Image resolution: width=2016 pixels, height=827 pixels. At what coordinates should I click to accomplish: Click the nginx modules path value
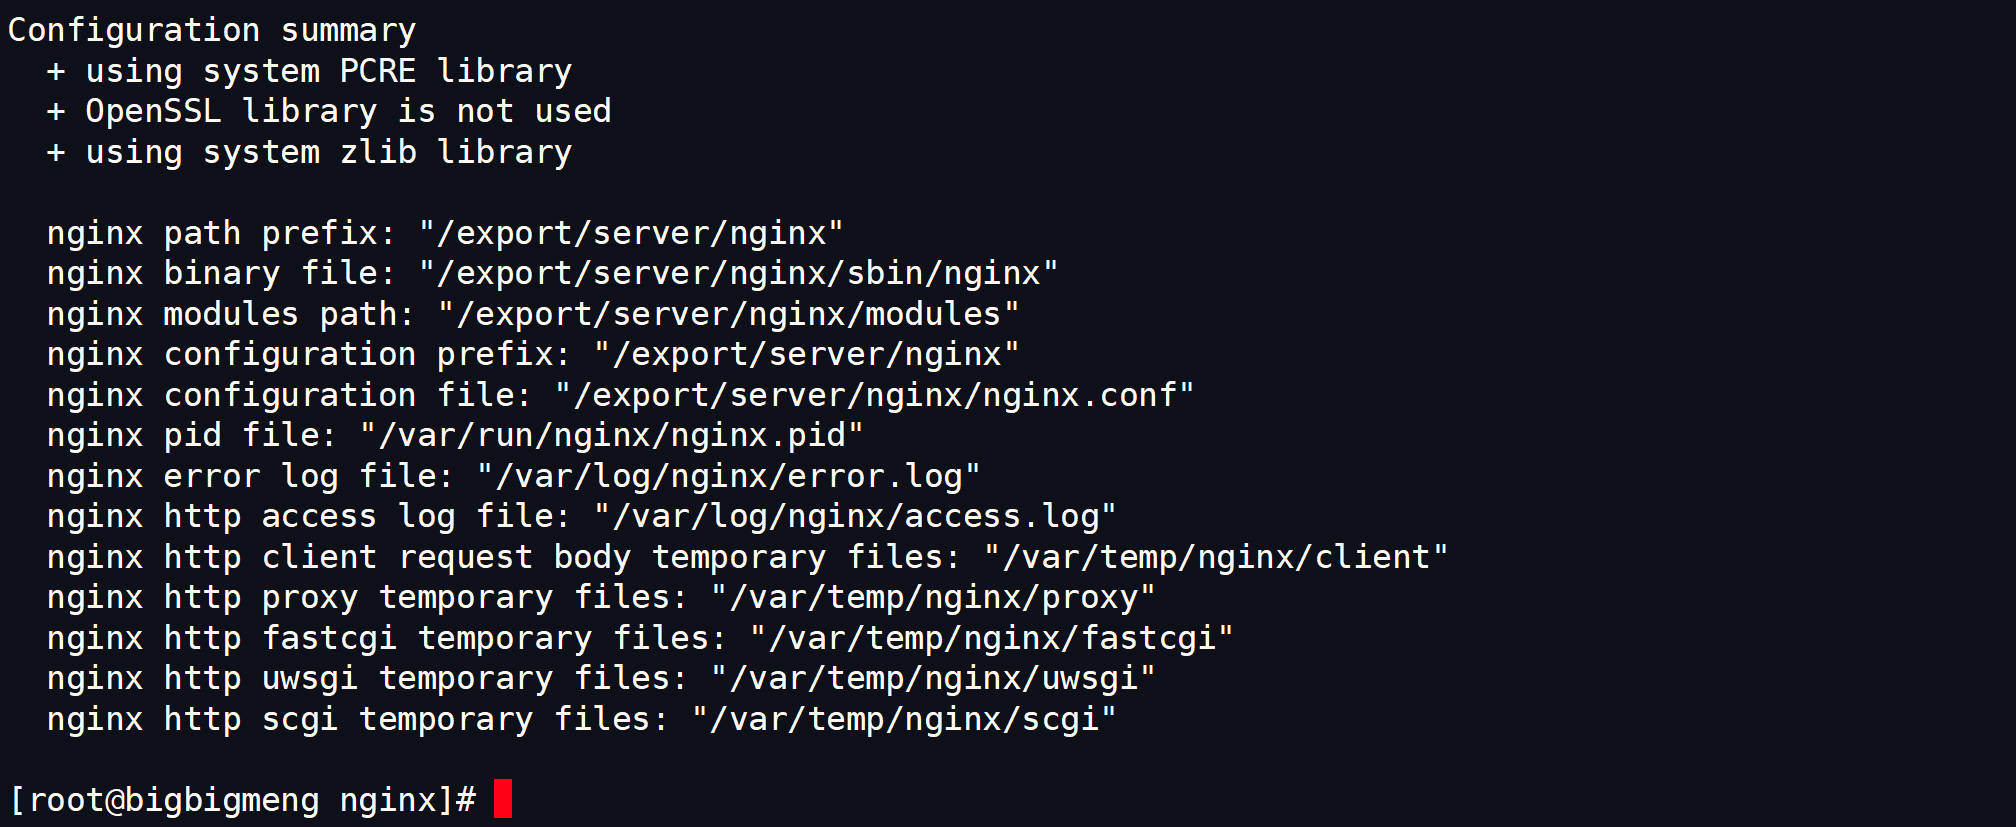[728, 314]
